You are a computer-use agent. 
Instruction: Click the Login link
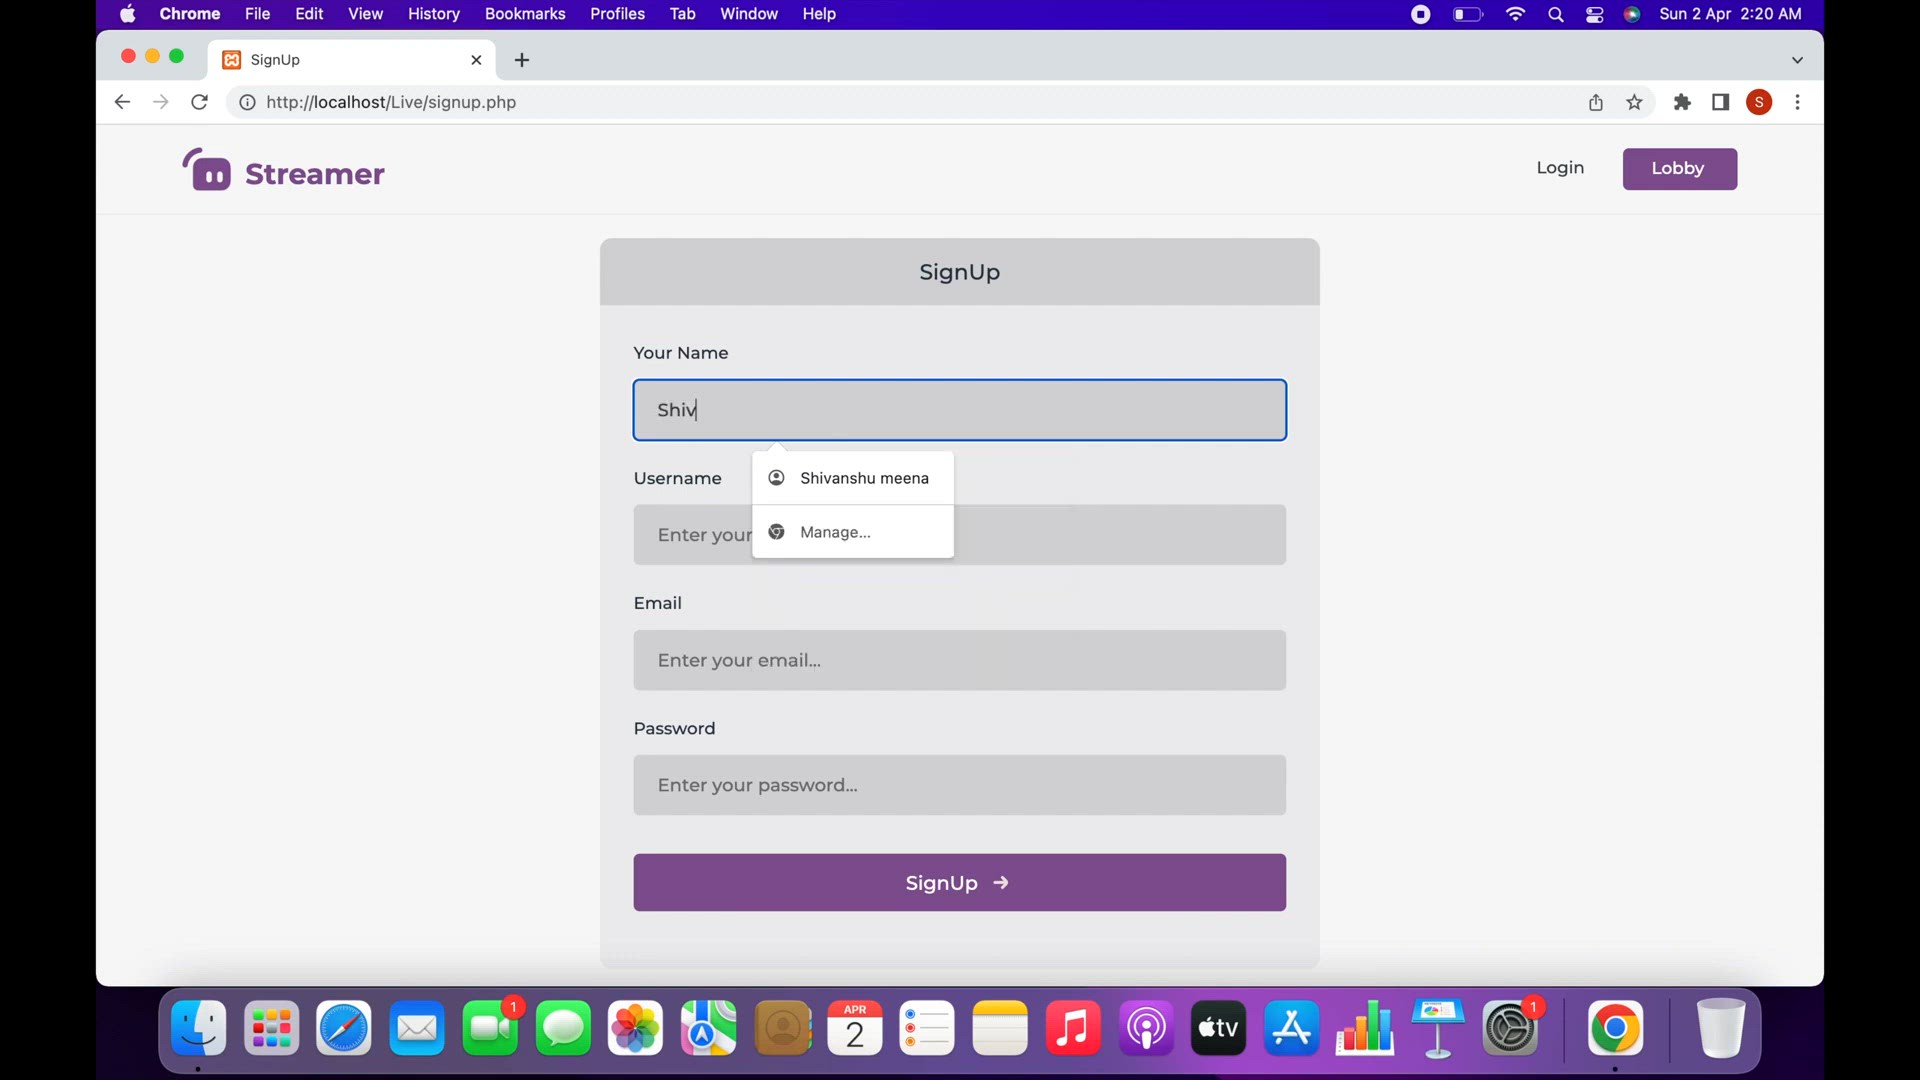(x=1560, y=168)
